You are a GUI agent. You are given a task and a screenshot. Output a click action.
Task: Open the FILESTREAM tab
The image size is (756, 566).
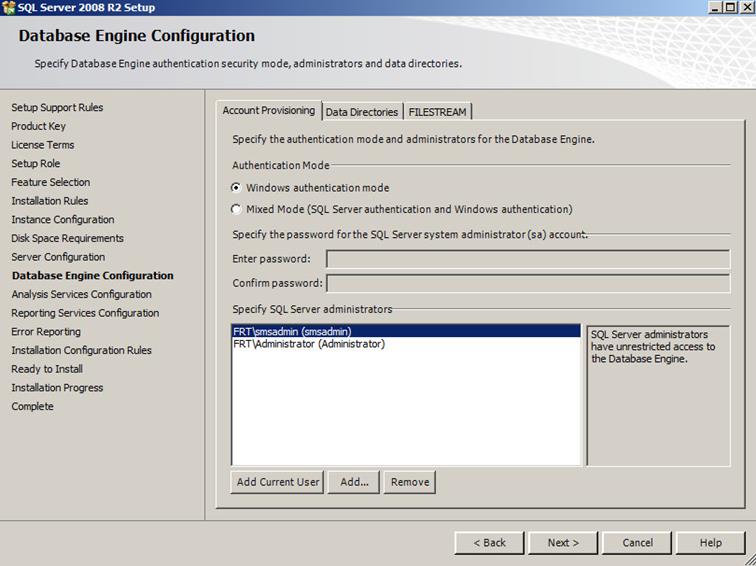pyautogui.click(x=437, y=112)
